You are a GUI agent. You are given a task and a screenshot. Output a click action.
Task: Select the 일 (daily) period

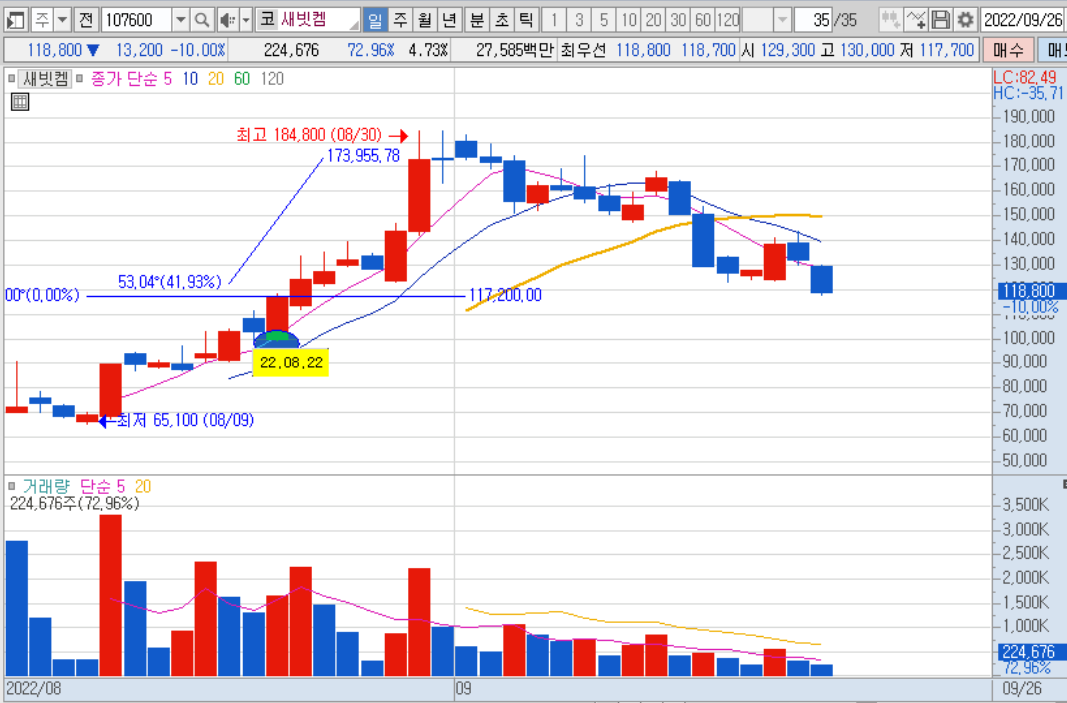[x=374, y=20]
